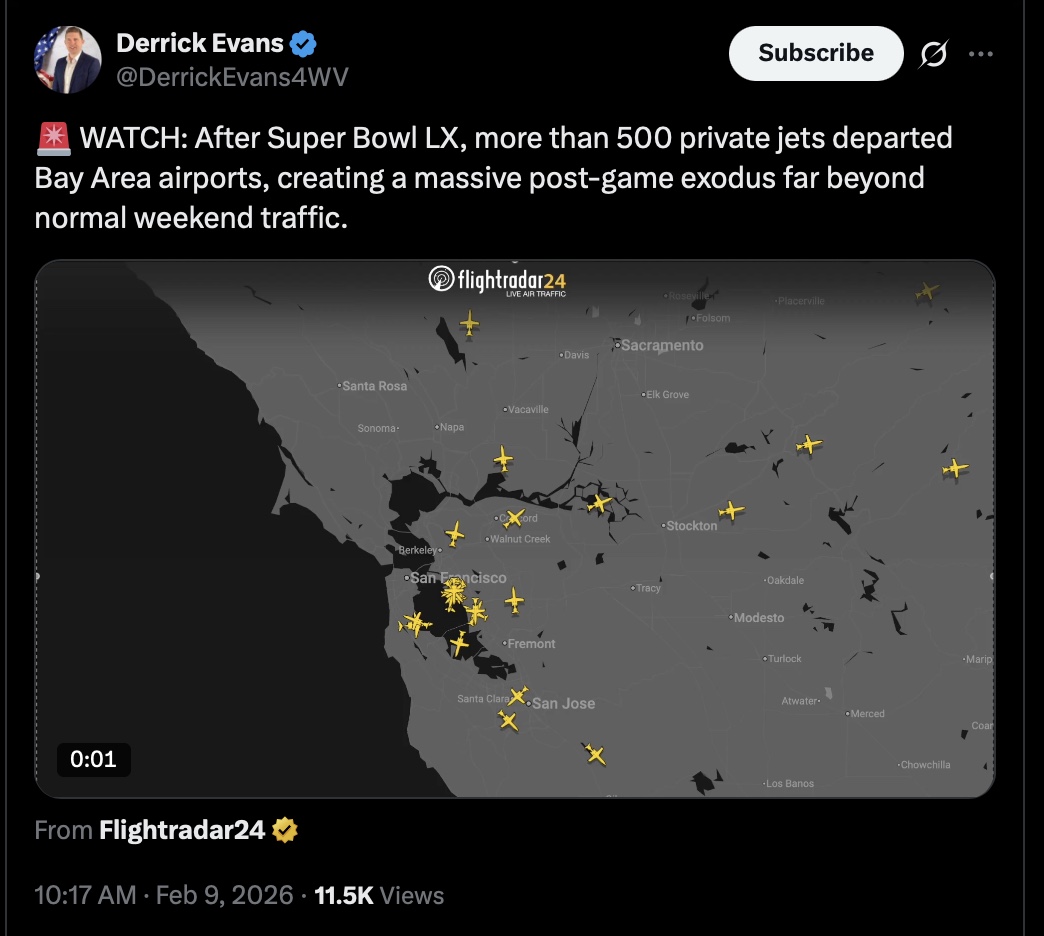
Task: Click the plane icon nearest the Stockton label
Action: (x=732, y=511)
